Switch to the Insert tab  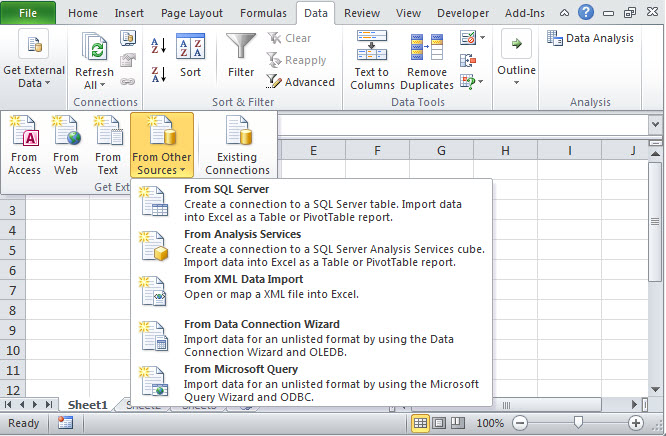coord(129,13)
